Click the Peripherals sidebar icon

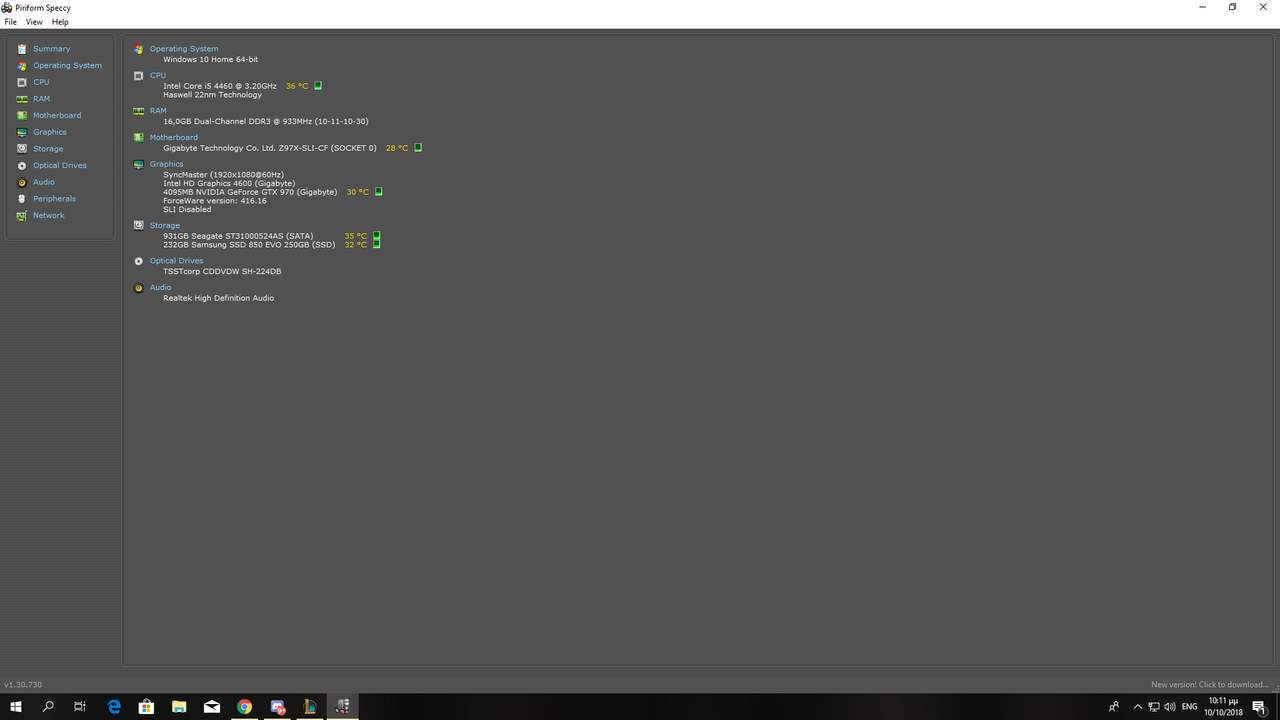22,199
